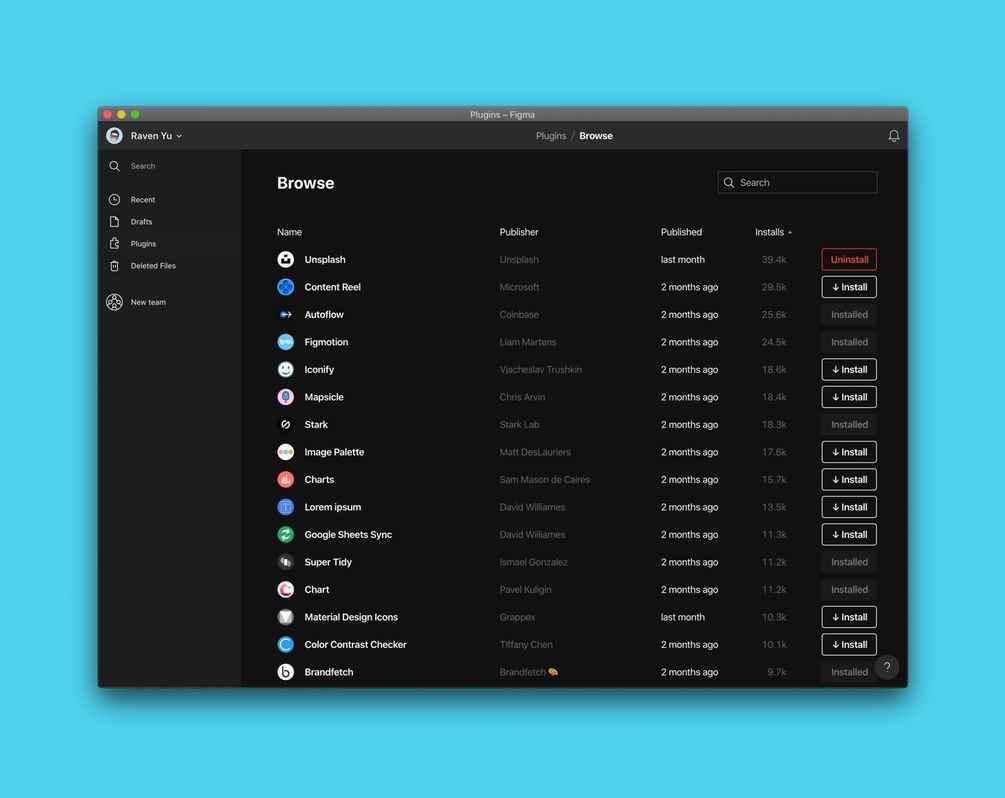Screen dimensions: 1005x798
Task: Sort by the Published column header
Action: (x=681, y=232)
